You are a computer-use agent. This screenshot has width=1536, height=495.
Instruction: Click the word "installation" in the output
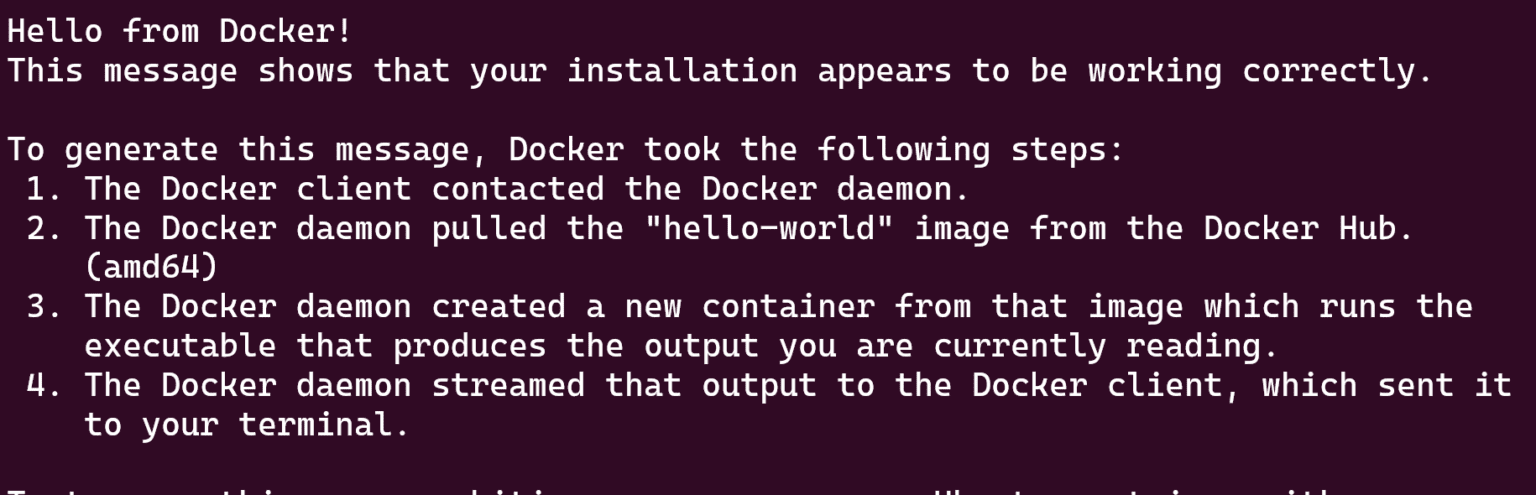click(682, 71)
